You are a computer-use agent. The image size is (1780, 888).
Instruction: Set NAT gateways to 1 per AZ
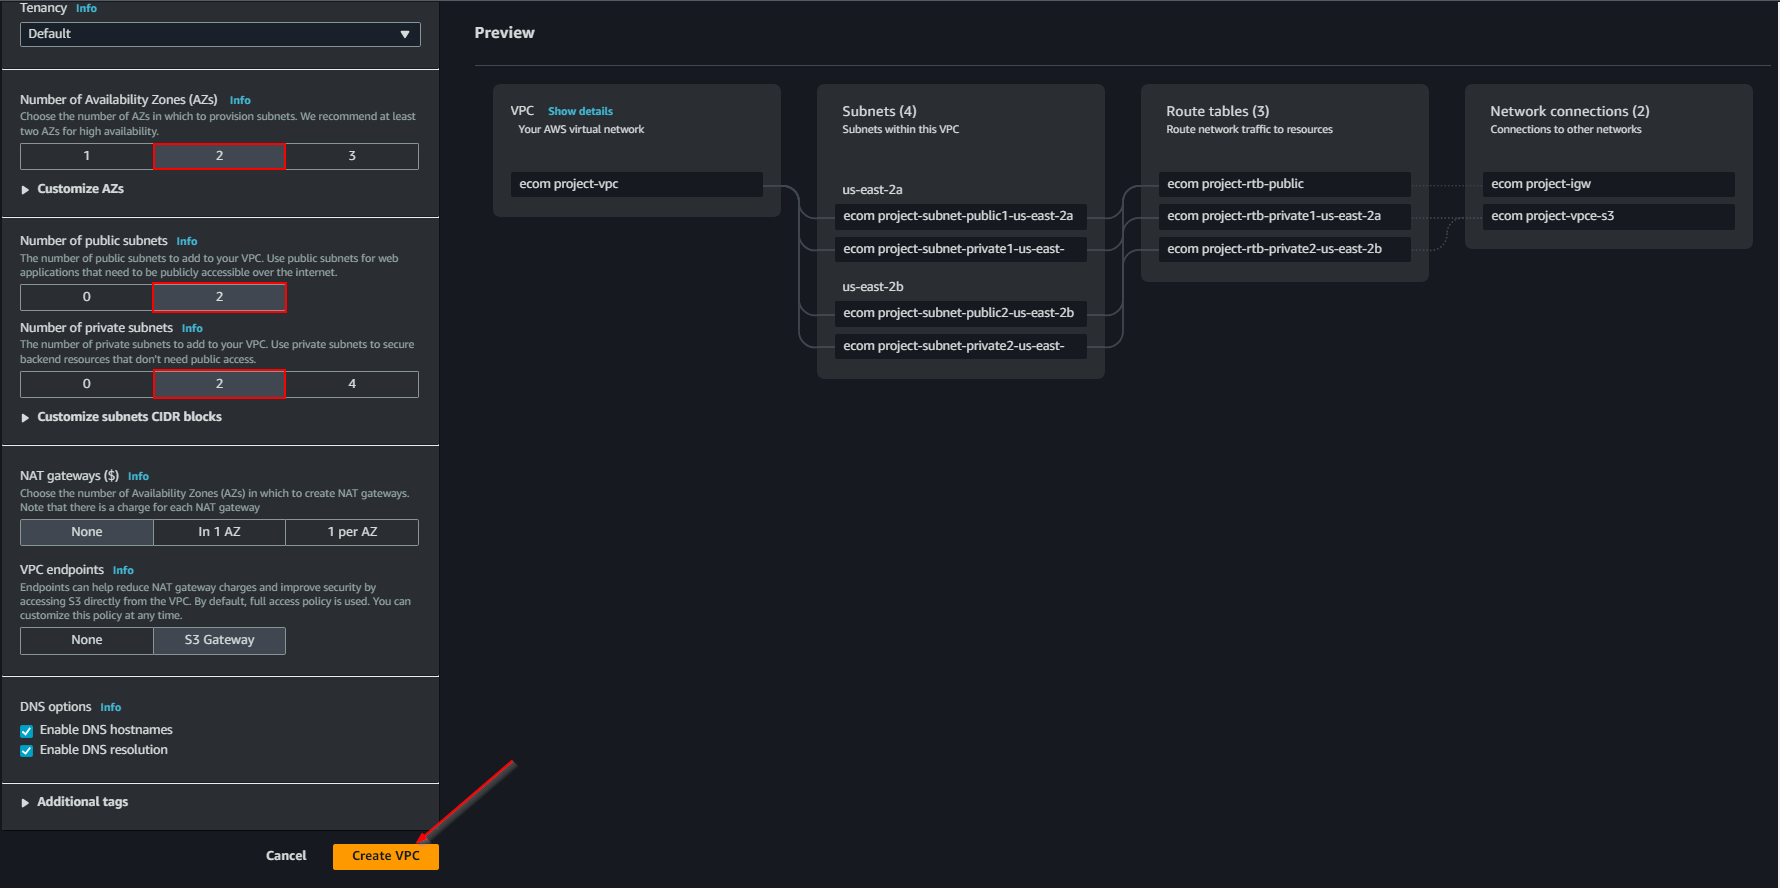352,532
